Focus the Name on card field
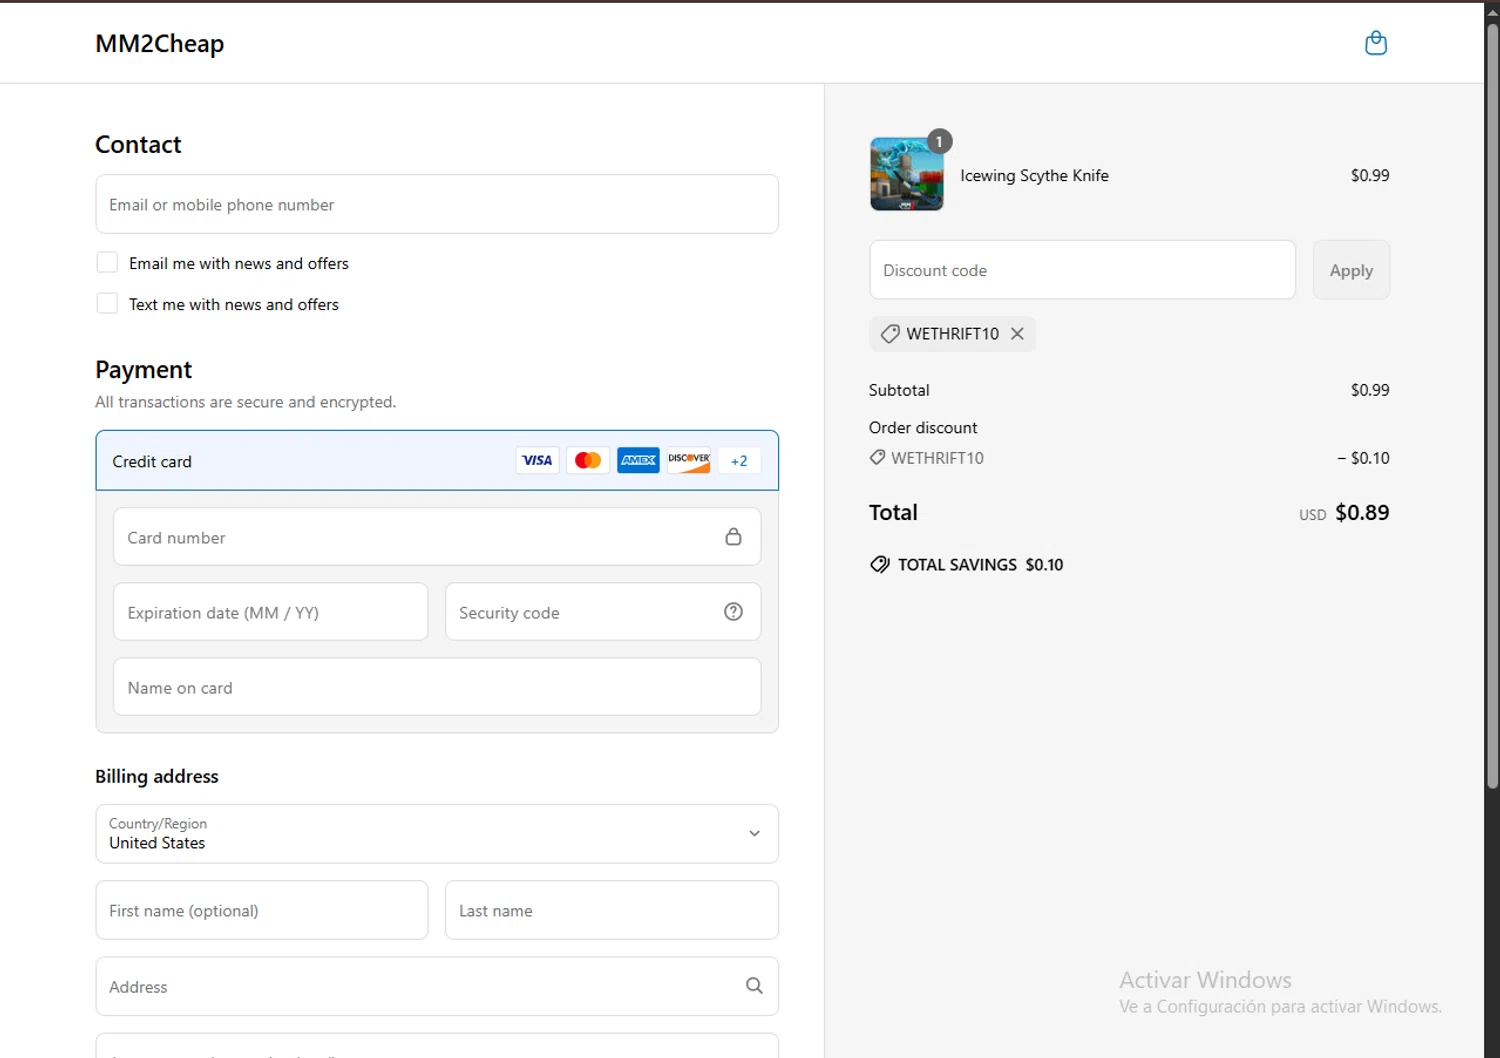This screenshot has width=1500, height=1058. [437, 687]
